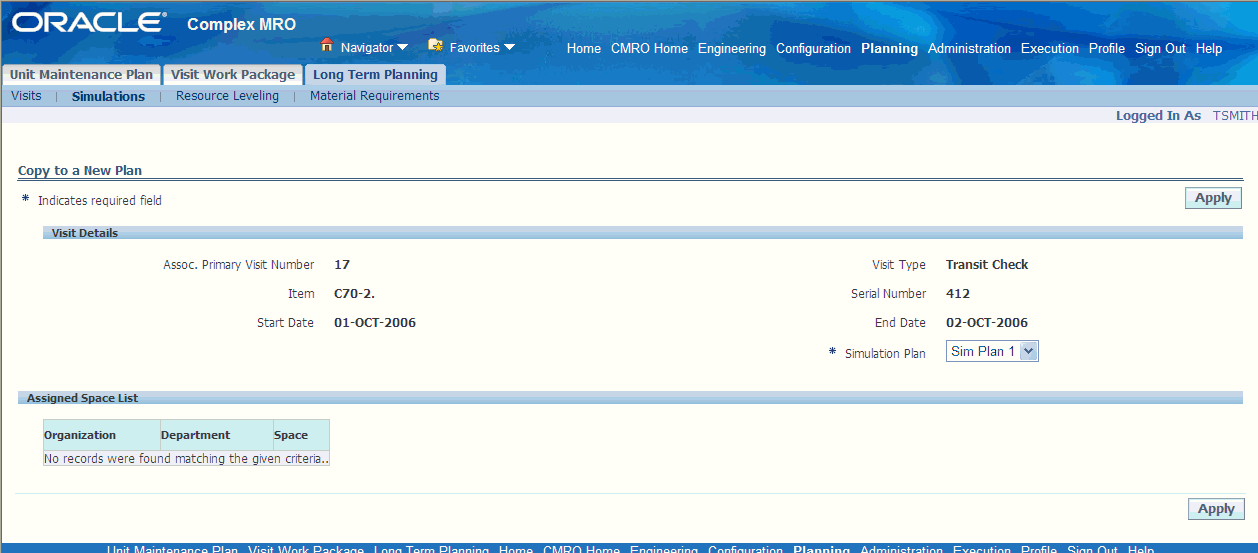Click the serial number 412

[958, 294]
